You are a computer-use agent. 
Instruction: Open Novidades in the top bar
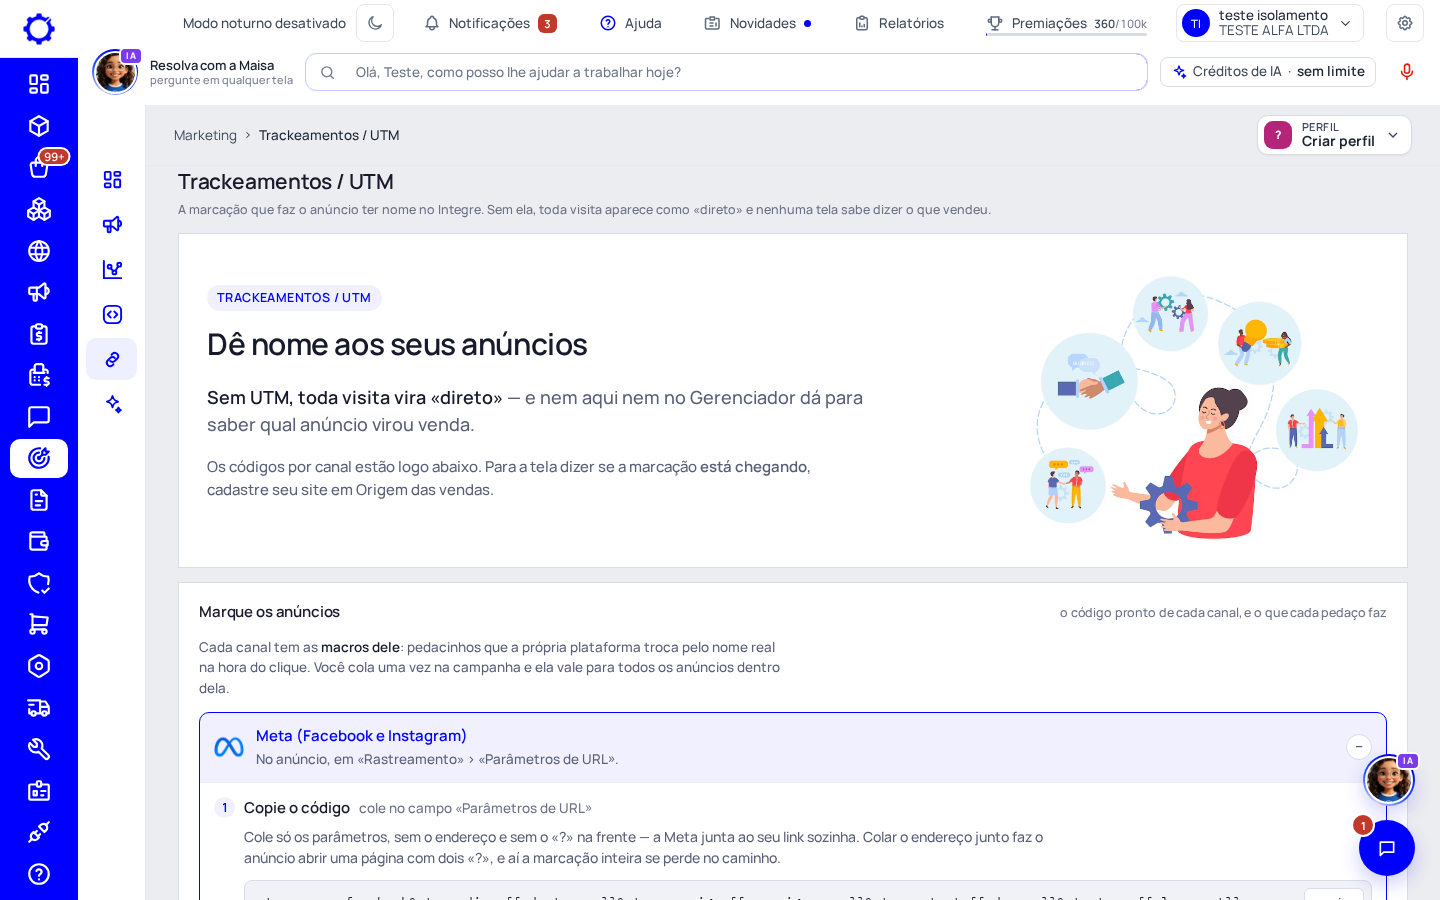(758, 23)
